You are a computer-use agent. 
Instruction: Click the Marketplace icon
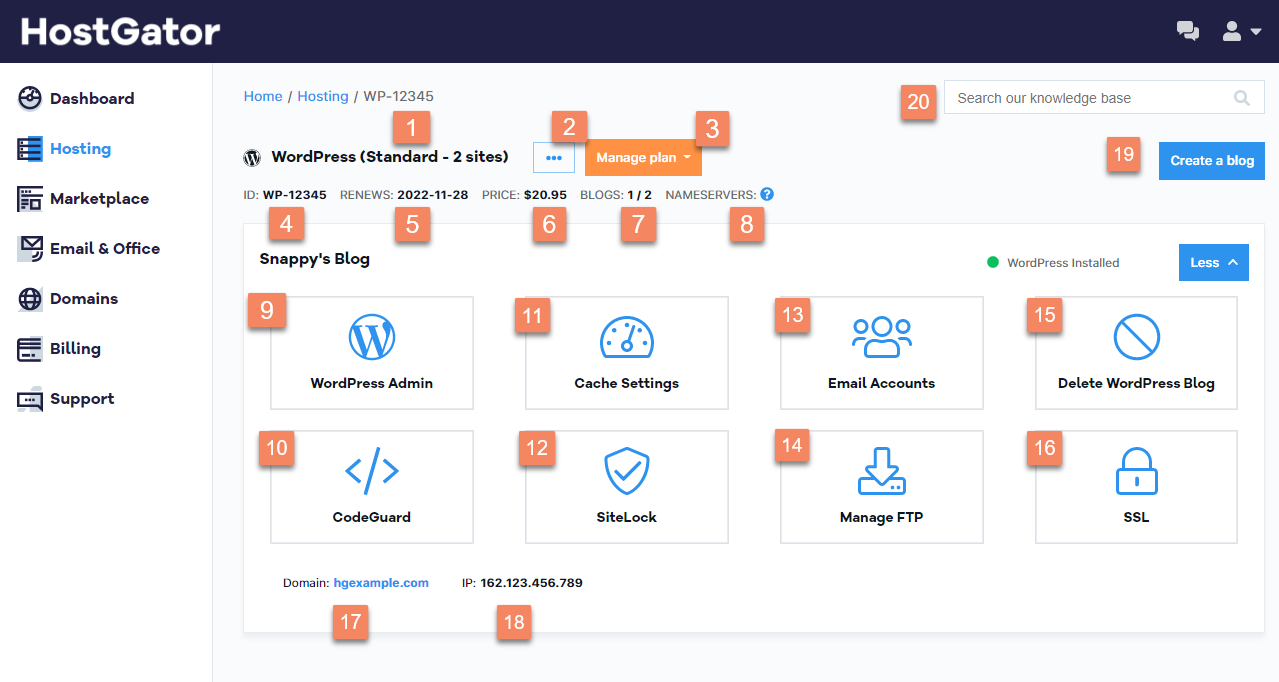pos(30,198)
